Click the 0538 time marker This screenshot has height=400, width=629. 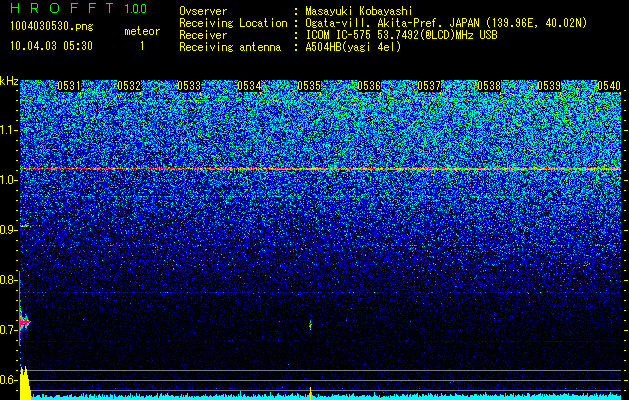[x=489, y=86]
